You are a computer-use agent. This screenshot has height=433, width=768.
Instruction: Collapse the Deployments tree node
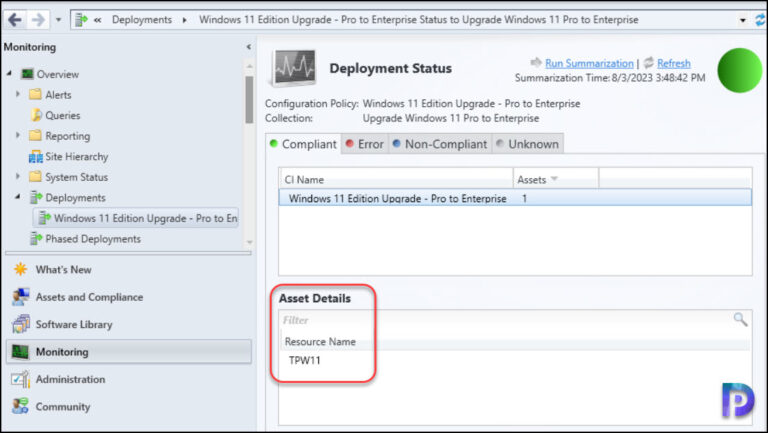click(x=18, y=197)
